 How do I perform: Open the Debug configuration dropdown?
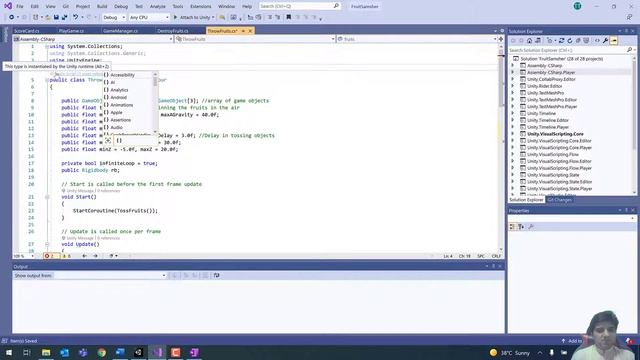(114, 17)
